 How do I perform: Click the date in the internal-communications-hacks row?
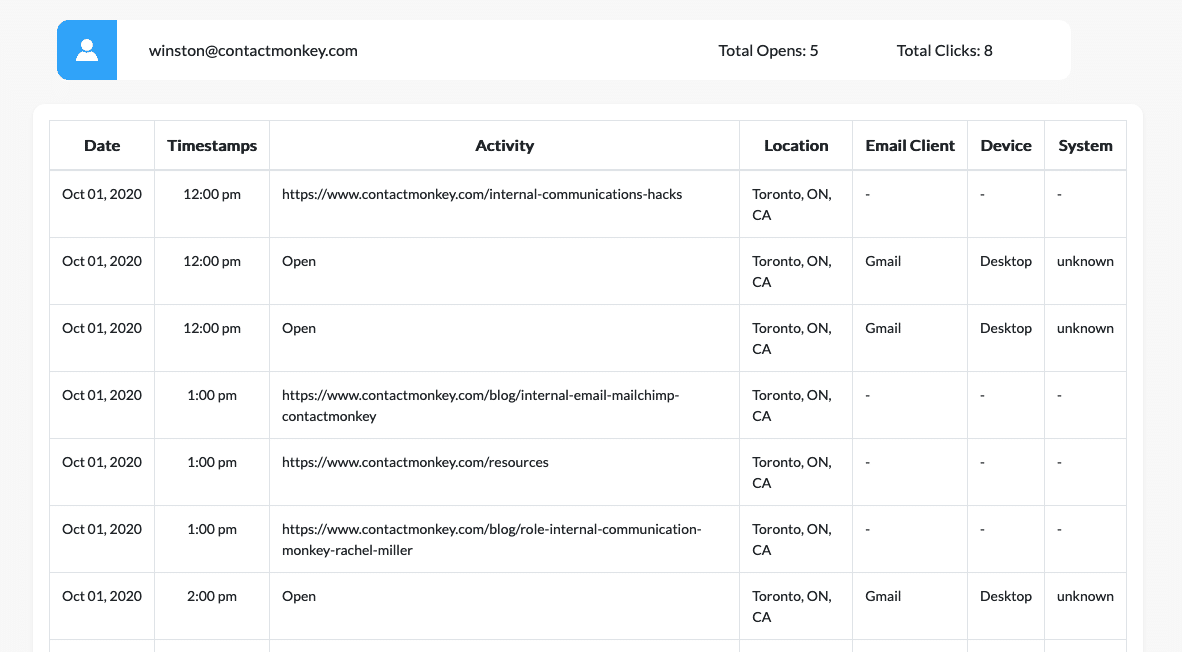102,194
